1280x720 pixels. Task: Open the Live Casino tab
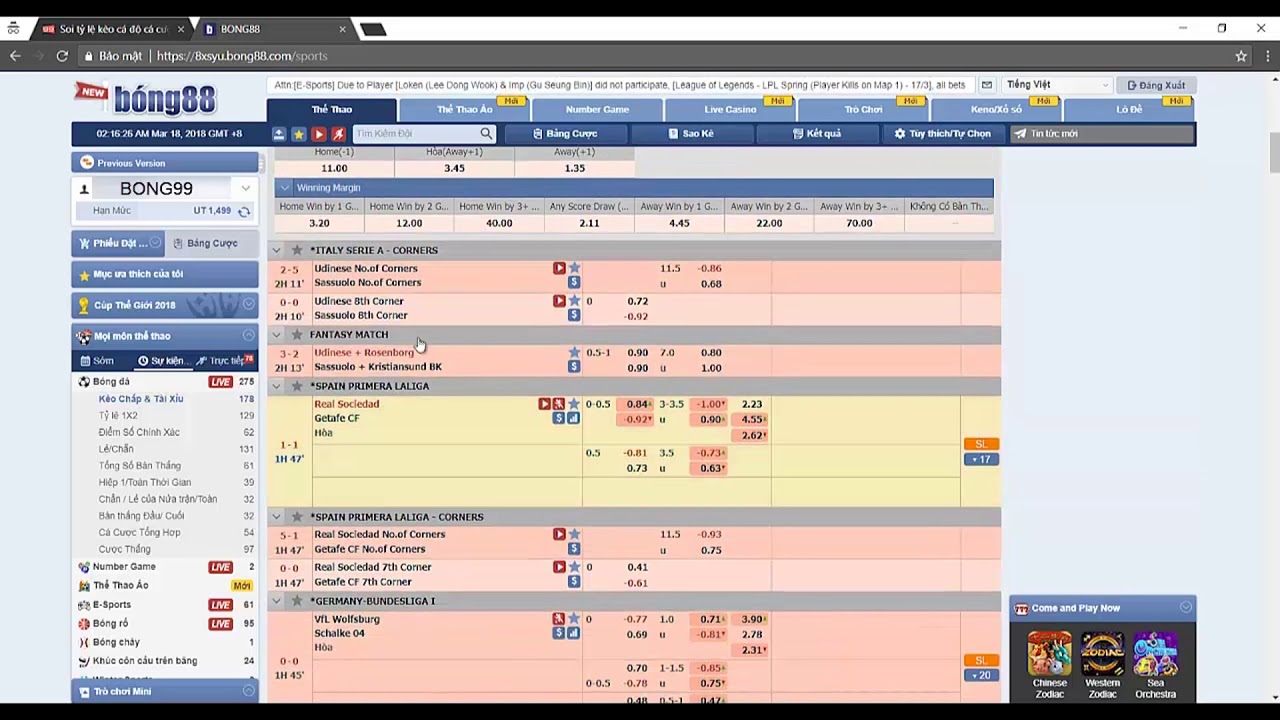[x=730, y=109]
